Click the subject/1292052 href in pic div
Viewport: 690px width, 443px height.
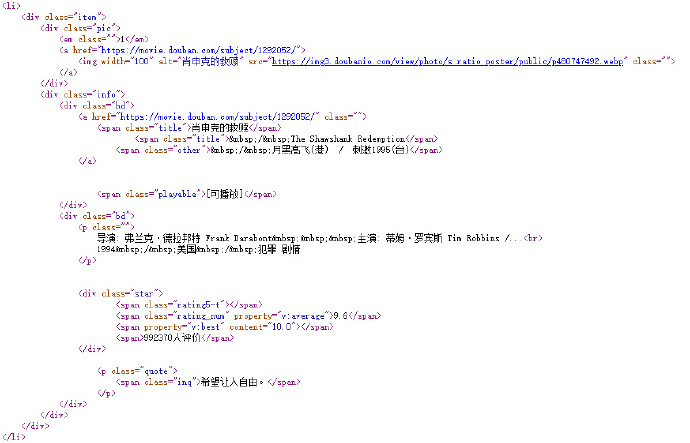coord(200,50)
